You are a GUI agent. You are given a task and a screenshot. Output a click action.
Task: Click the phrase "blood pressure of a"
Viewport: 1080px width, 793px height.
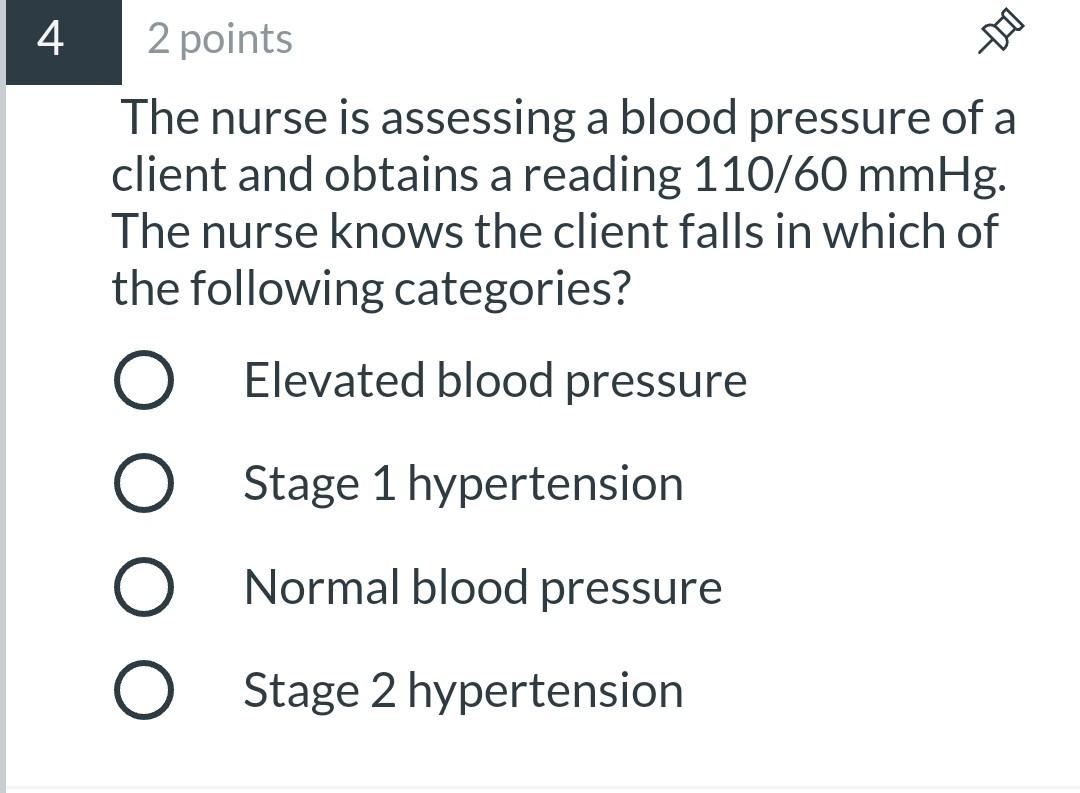(818, 118)
